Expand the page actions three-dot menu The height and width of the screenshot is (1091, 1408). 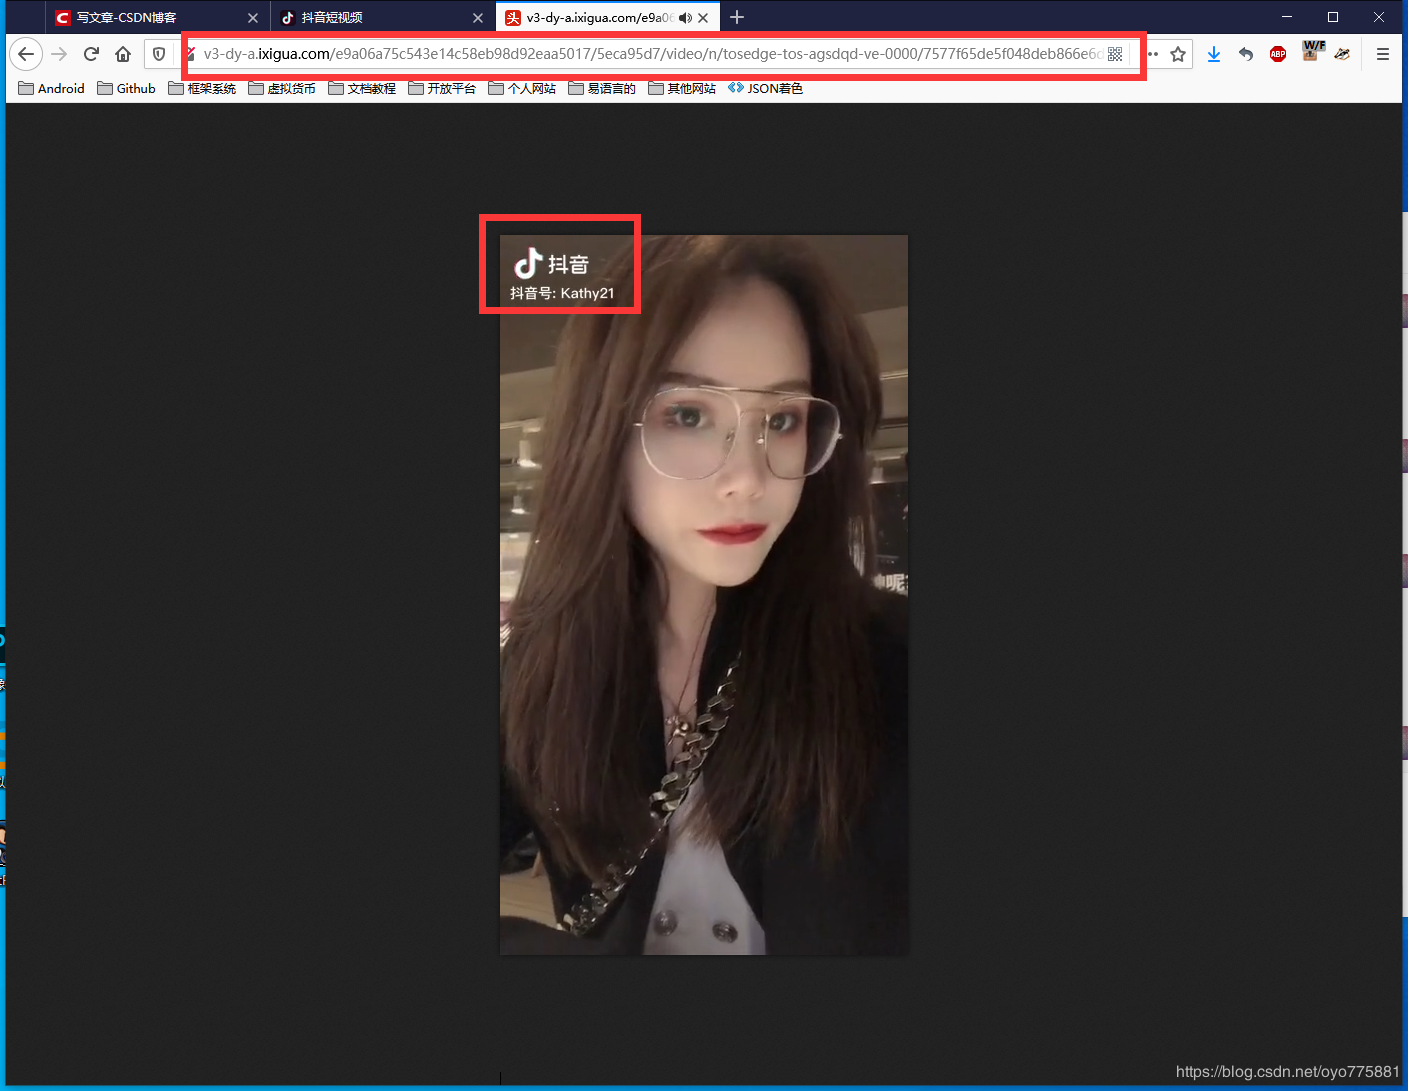[x=1153, y=54]
